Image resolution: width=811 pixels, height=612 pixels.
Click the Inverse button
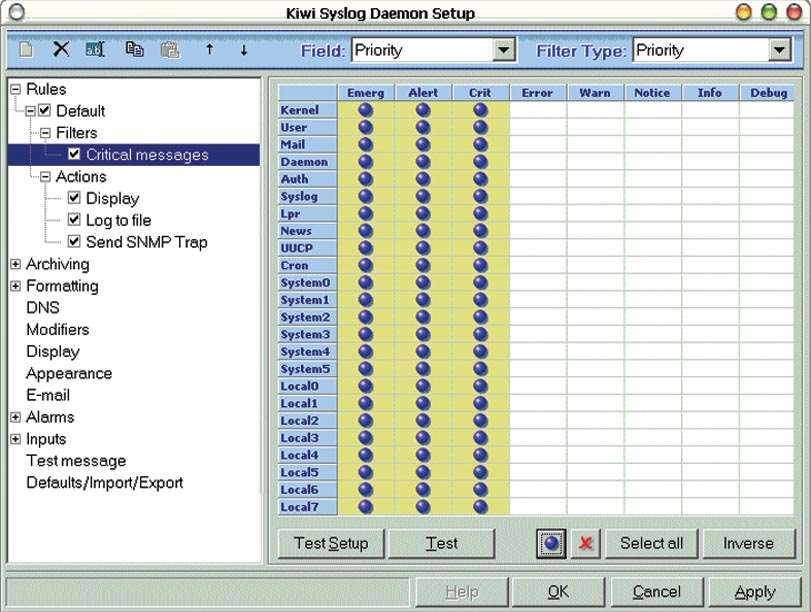748,543
